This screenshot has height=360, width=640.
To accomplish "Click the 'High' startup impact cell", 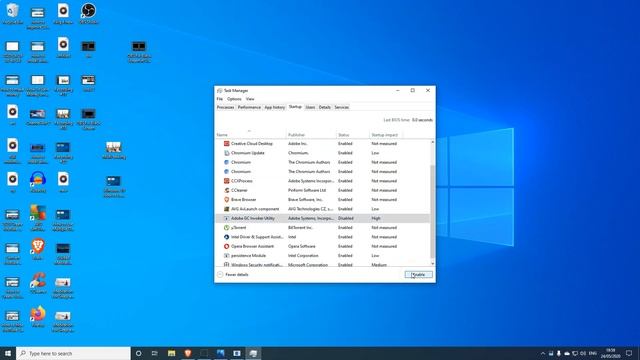I will (x=376, y=218).
